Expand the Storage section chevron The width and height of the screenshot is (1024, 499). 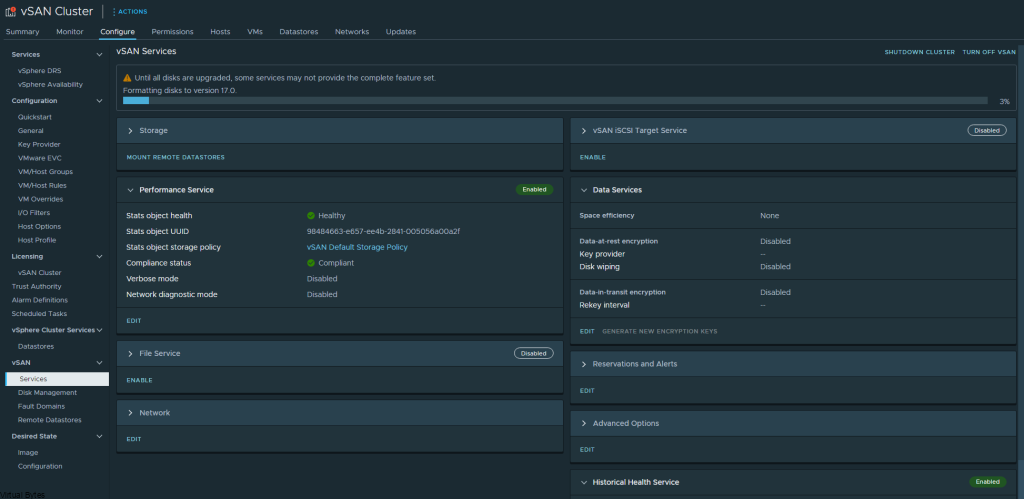coord(130,131)
